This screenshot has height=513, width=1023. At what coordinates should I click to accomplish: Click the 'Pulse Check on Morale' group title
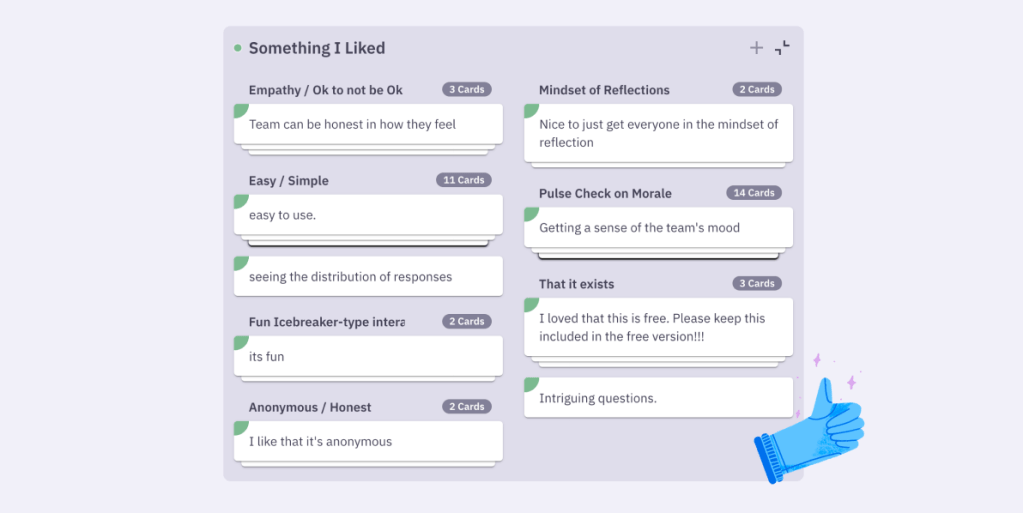[605, 193]
